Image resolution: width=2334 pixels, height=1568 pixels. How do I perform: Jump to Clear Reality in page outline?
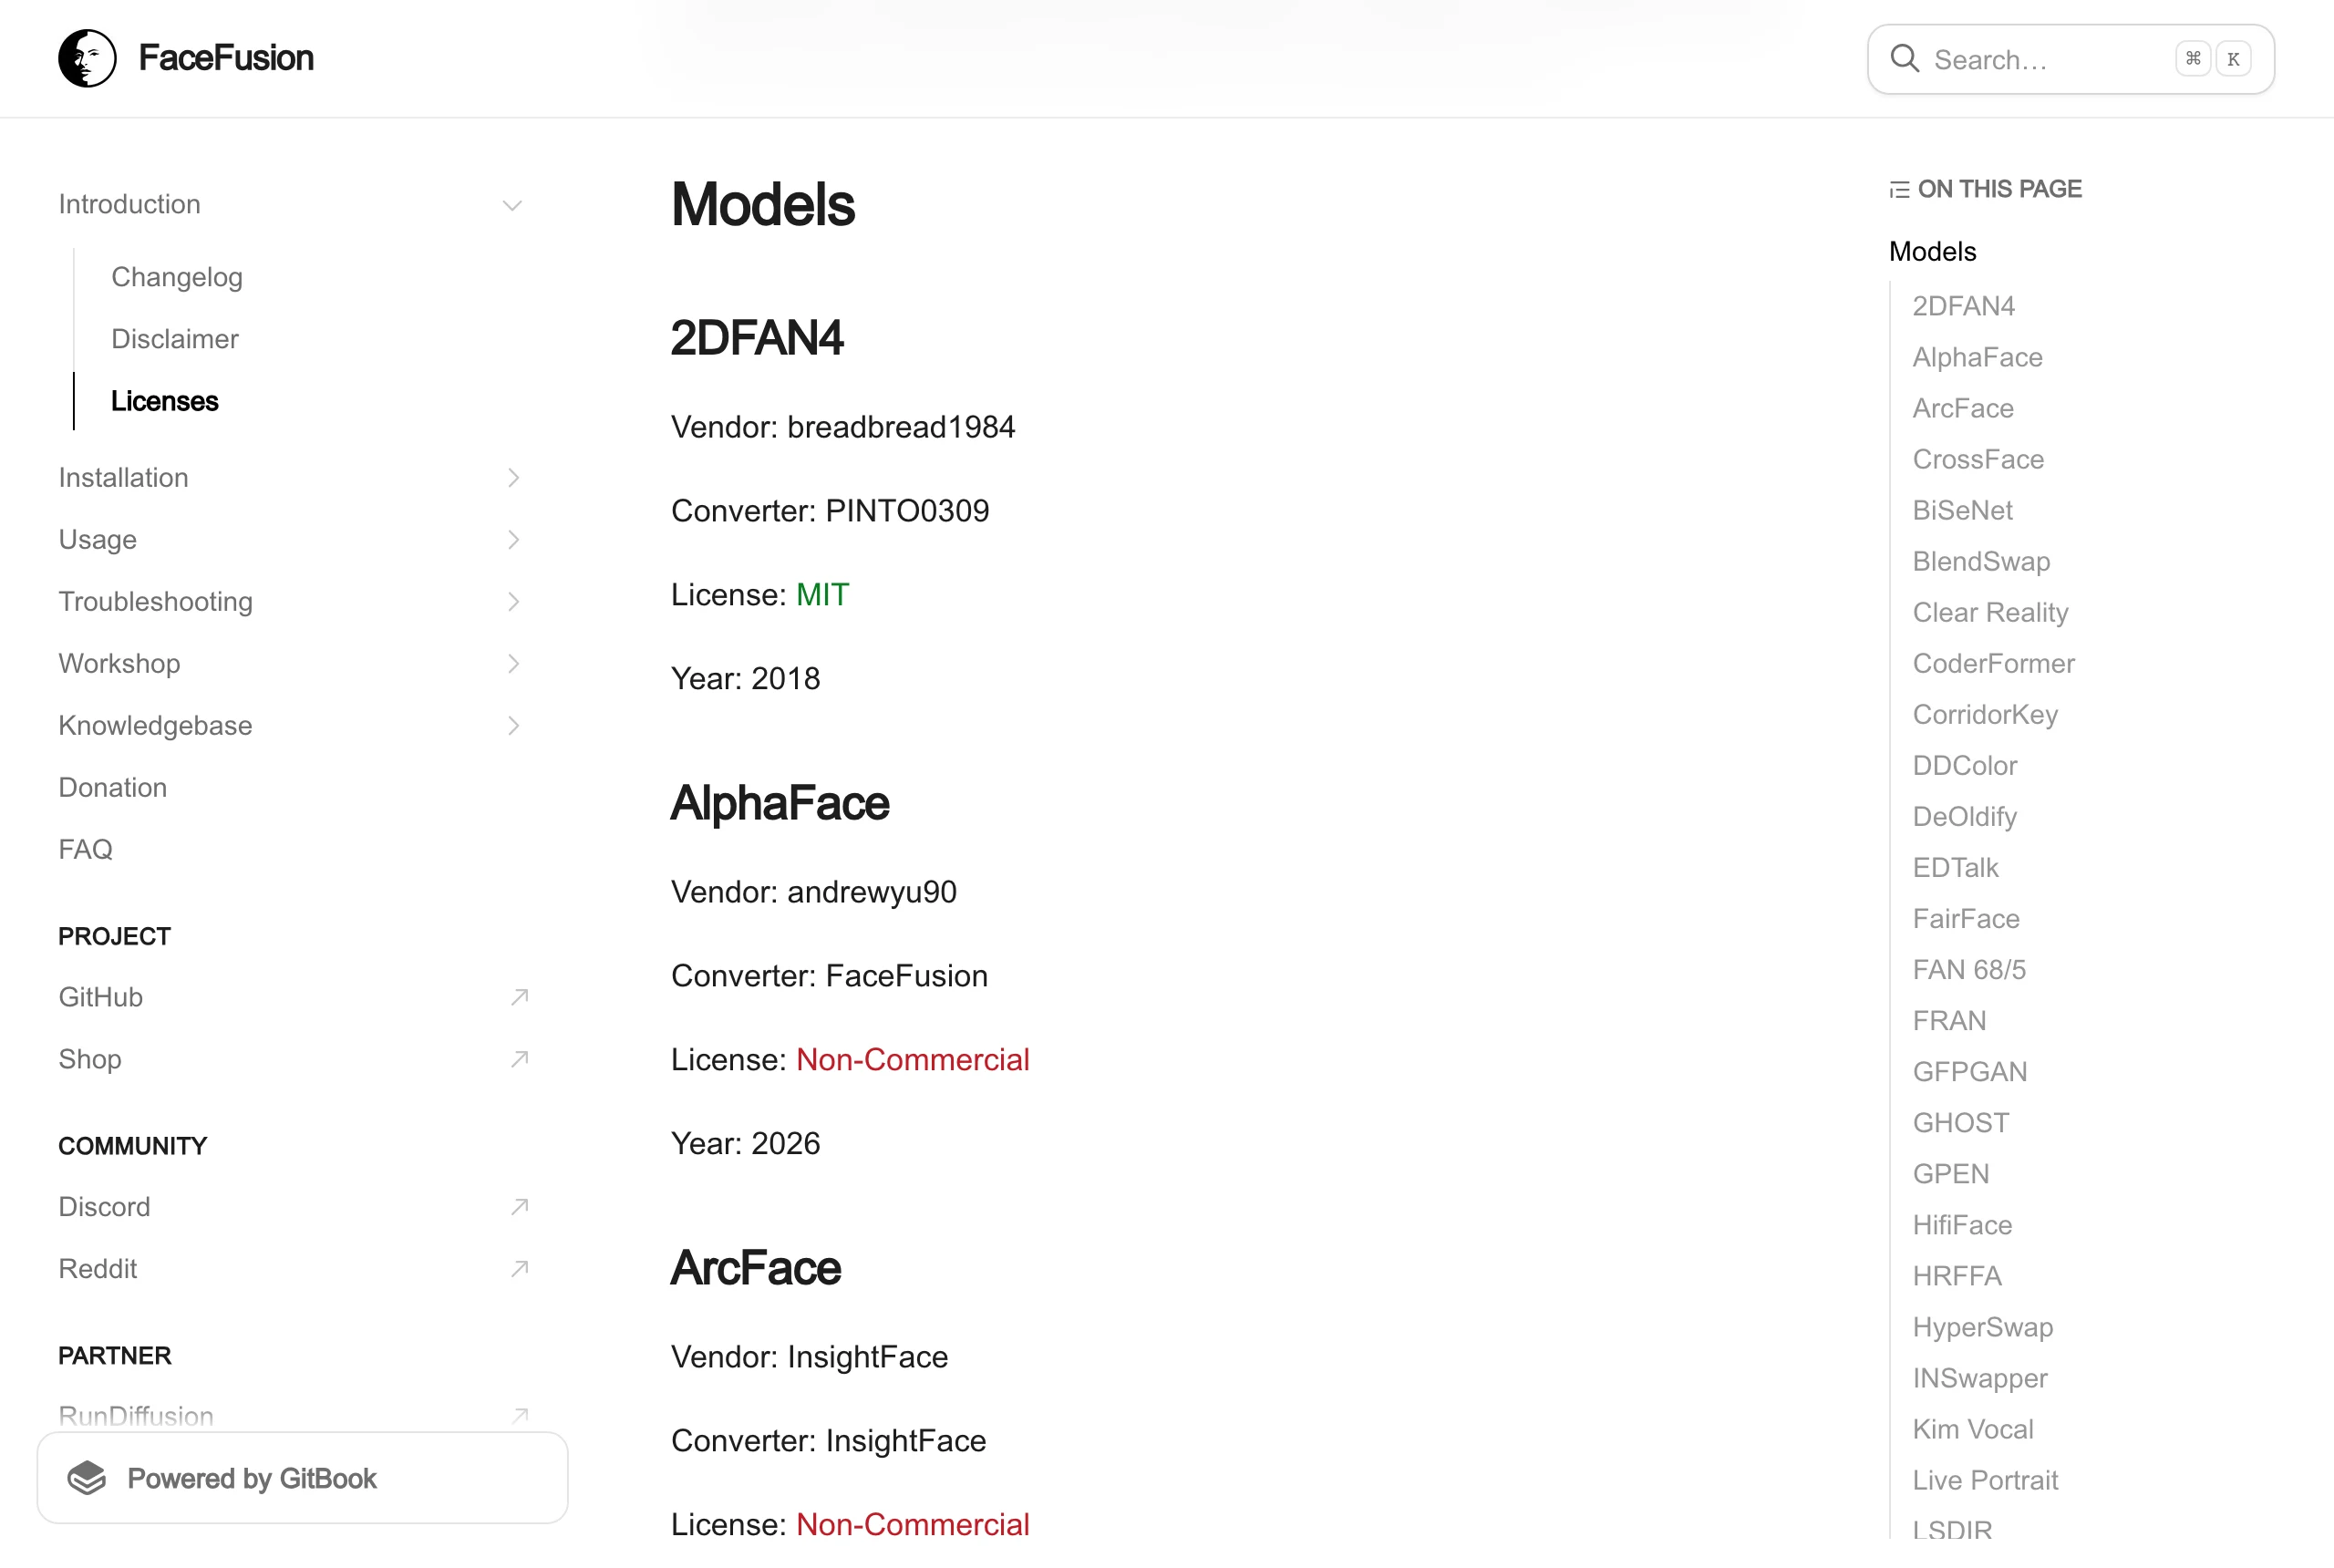1990,612
